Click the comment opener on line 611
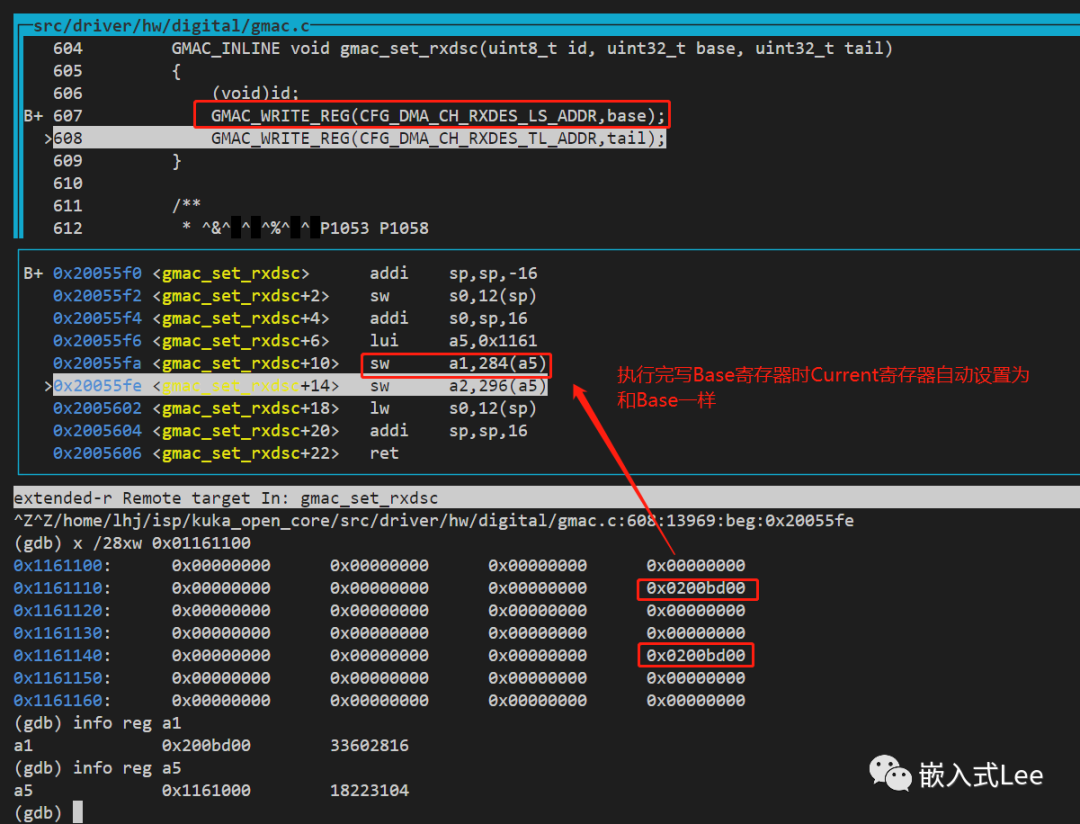1080x824 pixels. coord(186,205)
